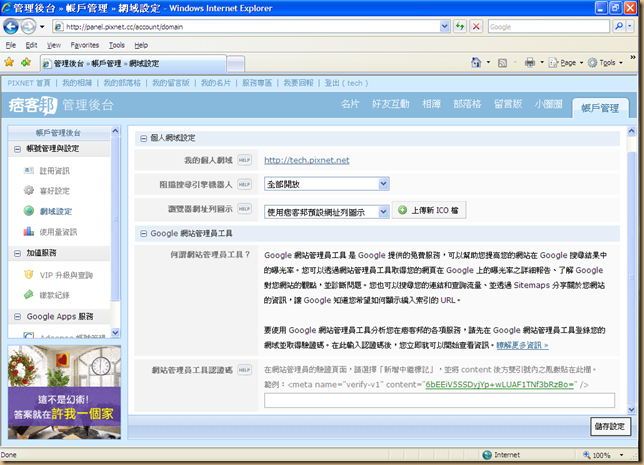The width and height of the screenshot is (644, 465).
Task: Click HELP icon beside 阻擋搜尋引擎機器人
Action: click(244, 184)
